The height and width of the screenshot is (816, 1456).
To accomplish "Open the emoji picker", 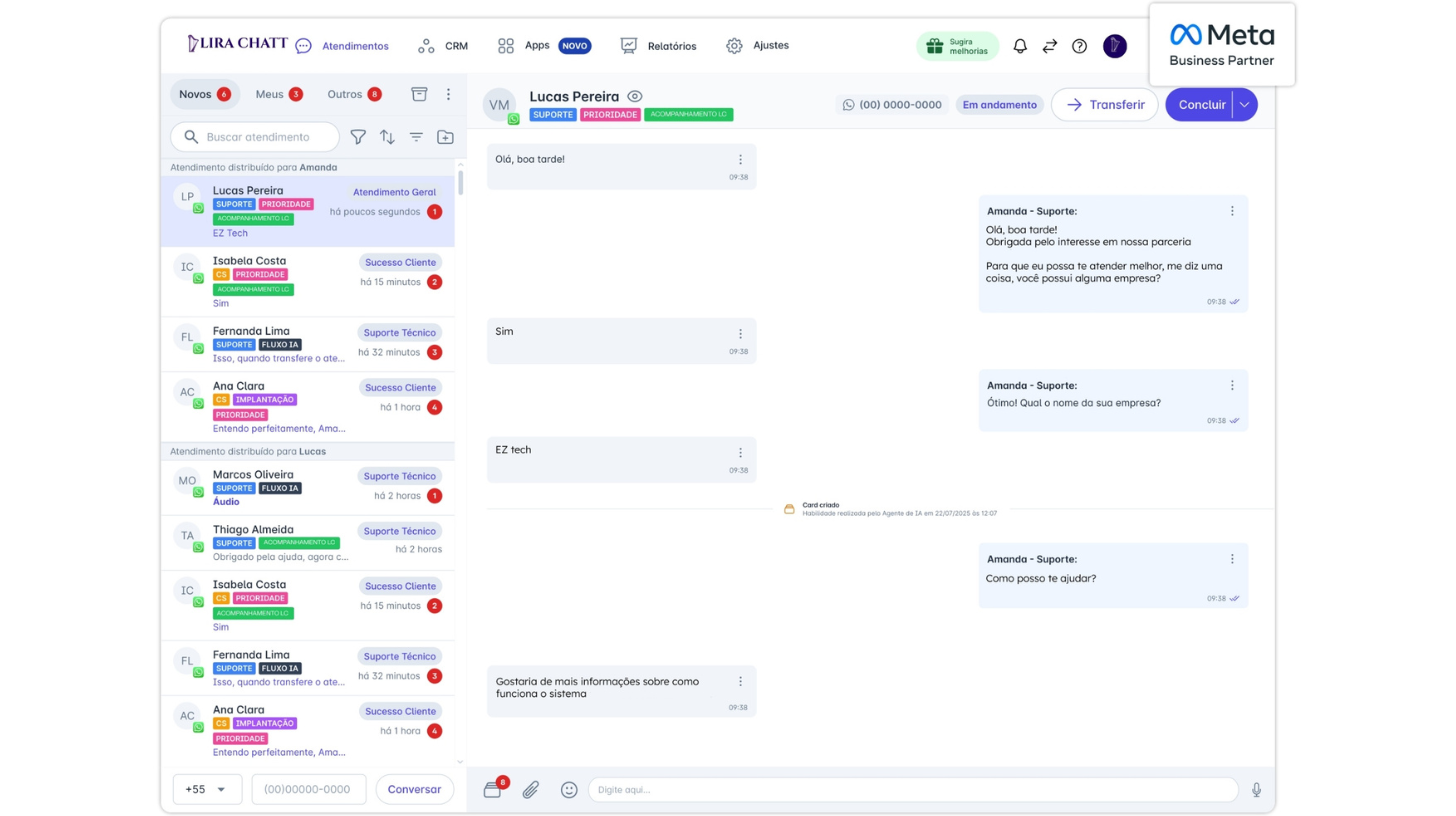I will (x=569, y=790).
